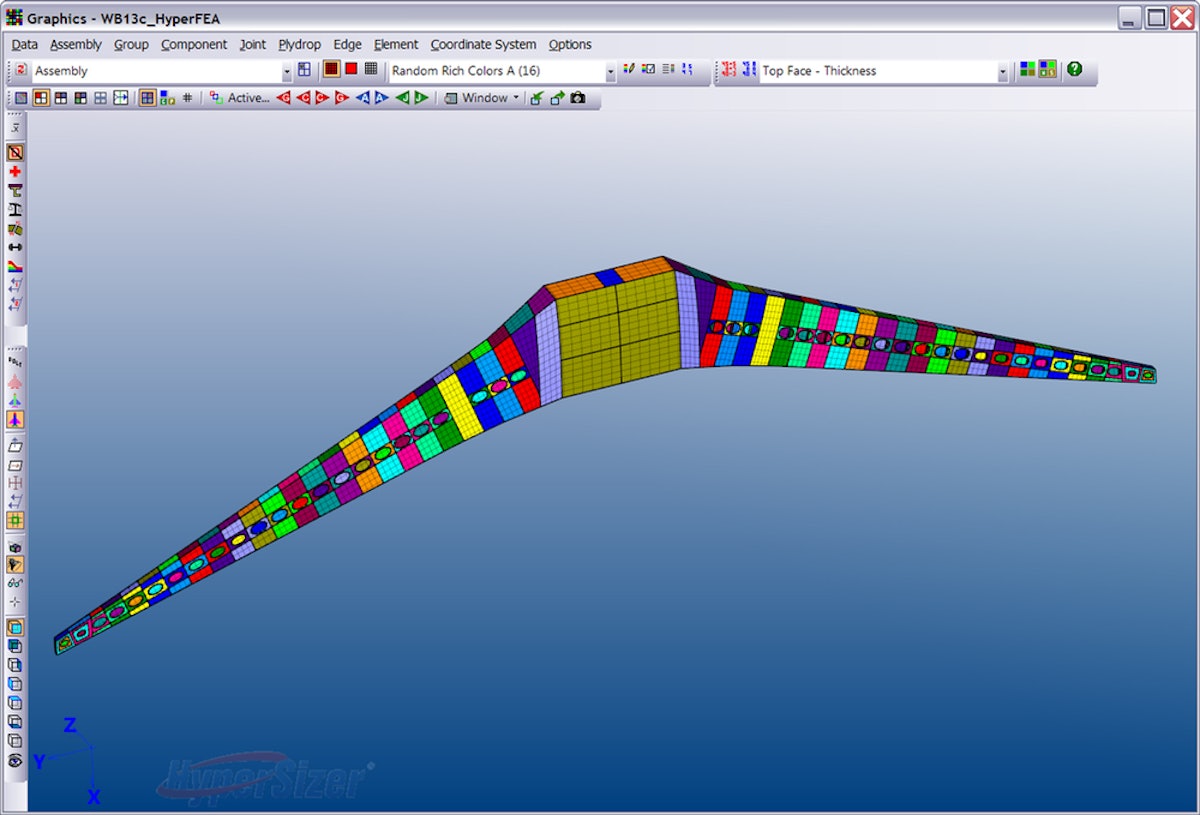Toggle the single-viewport layout button
This screenshot has width=1200, height=815.
[x=22, y=97]
